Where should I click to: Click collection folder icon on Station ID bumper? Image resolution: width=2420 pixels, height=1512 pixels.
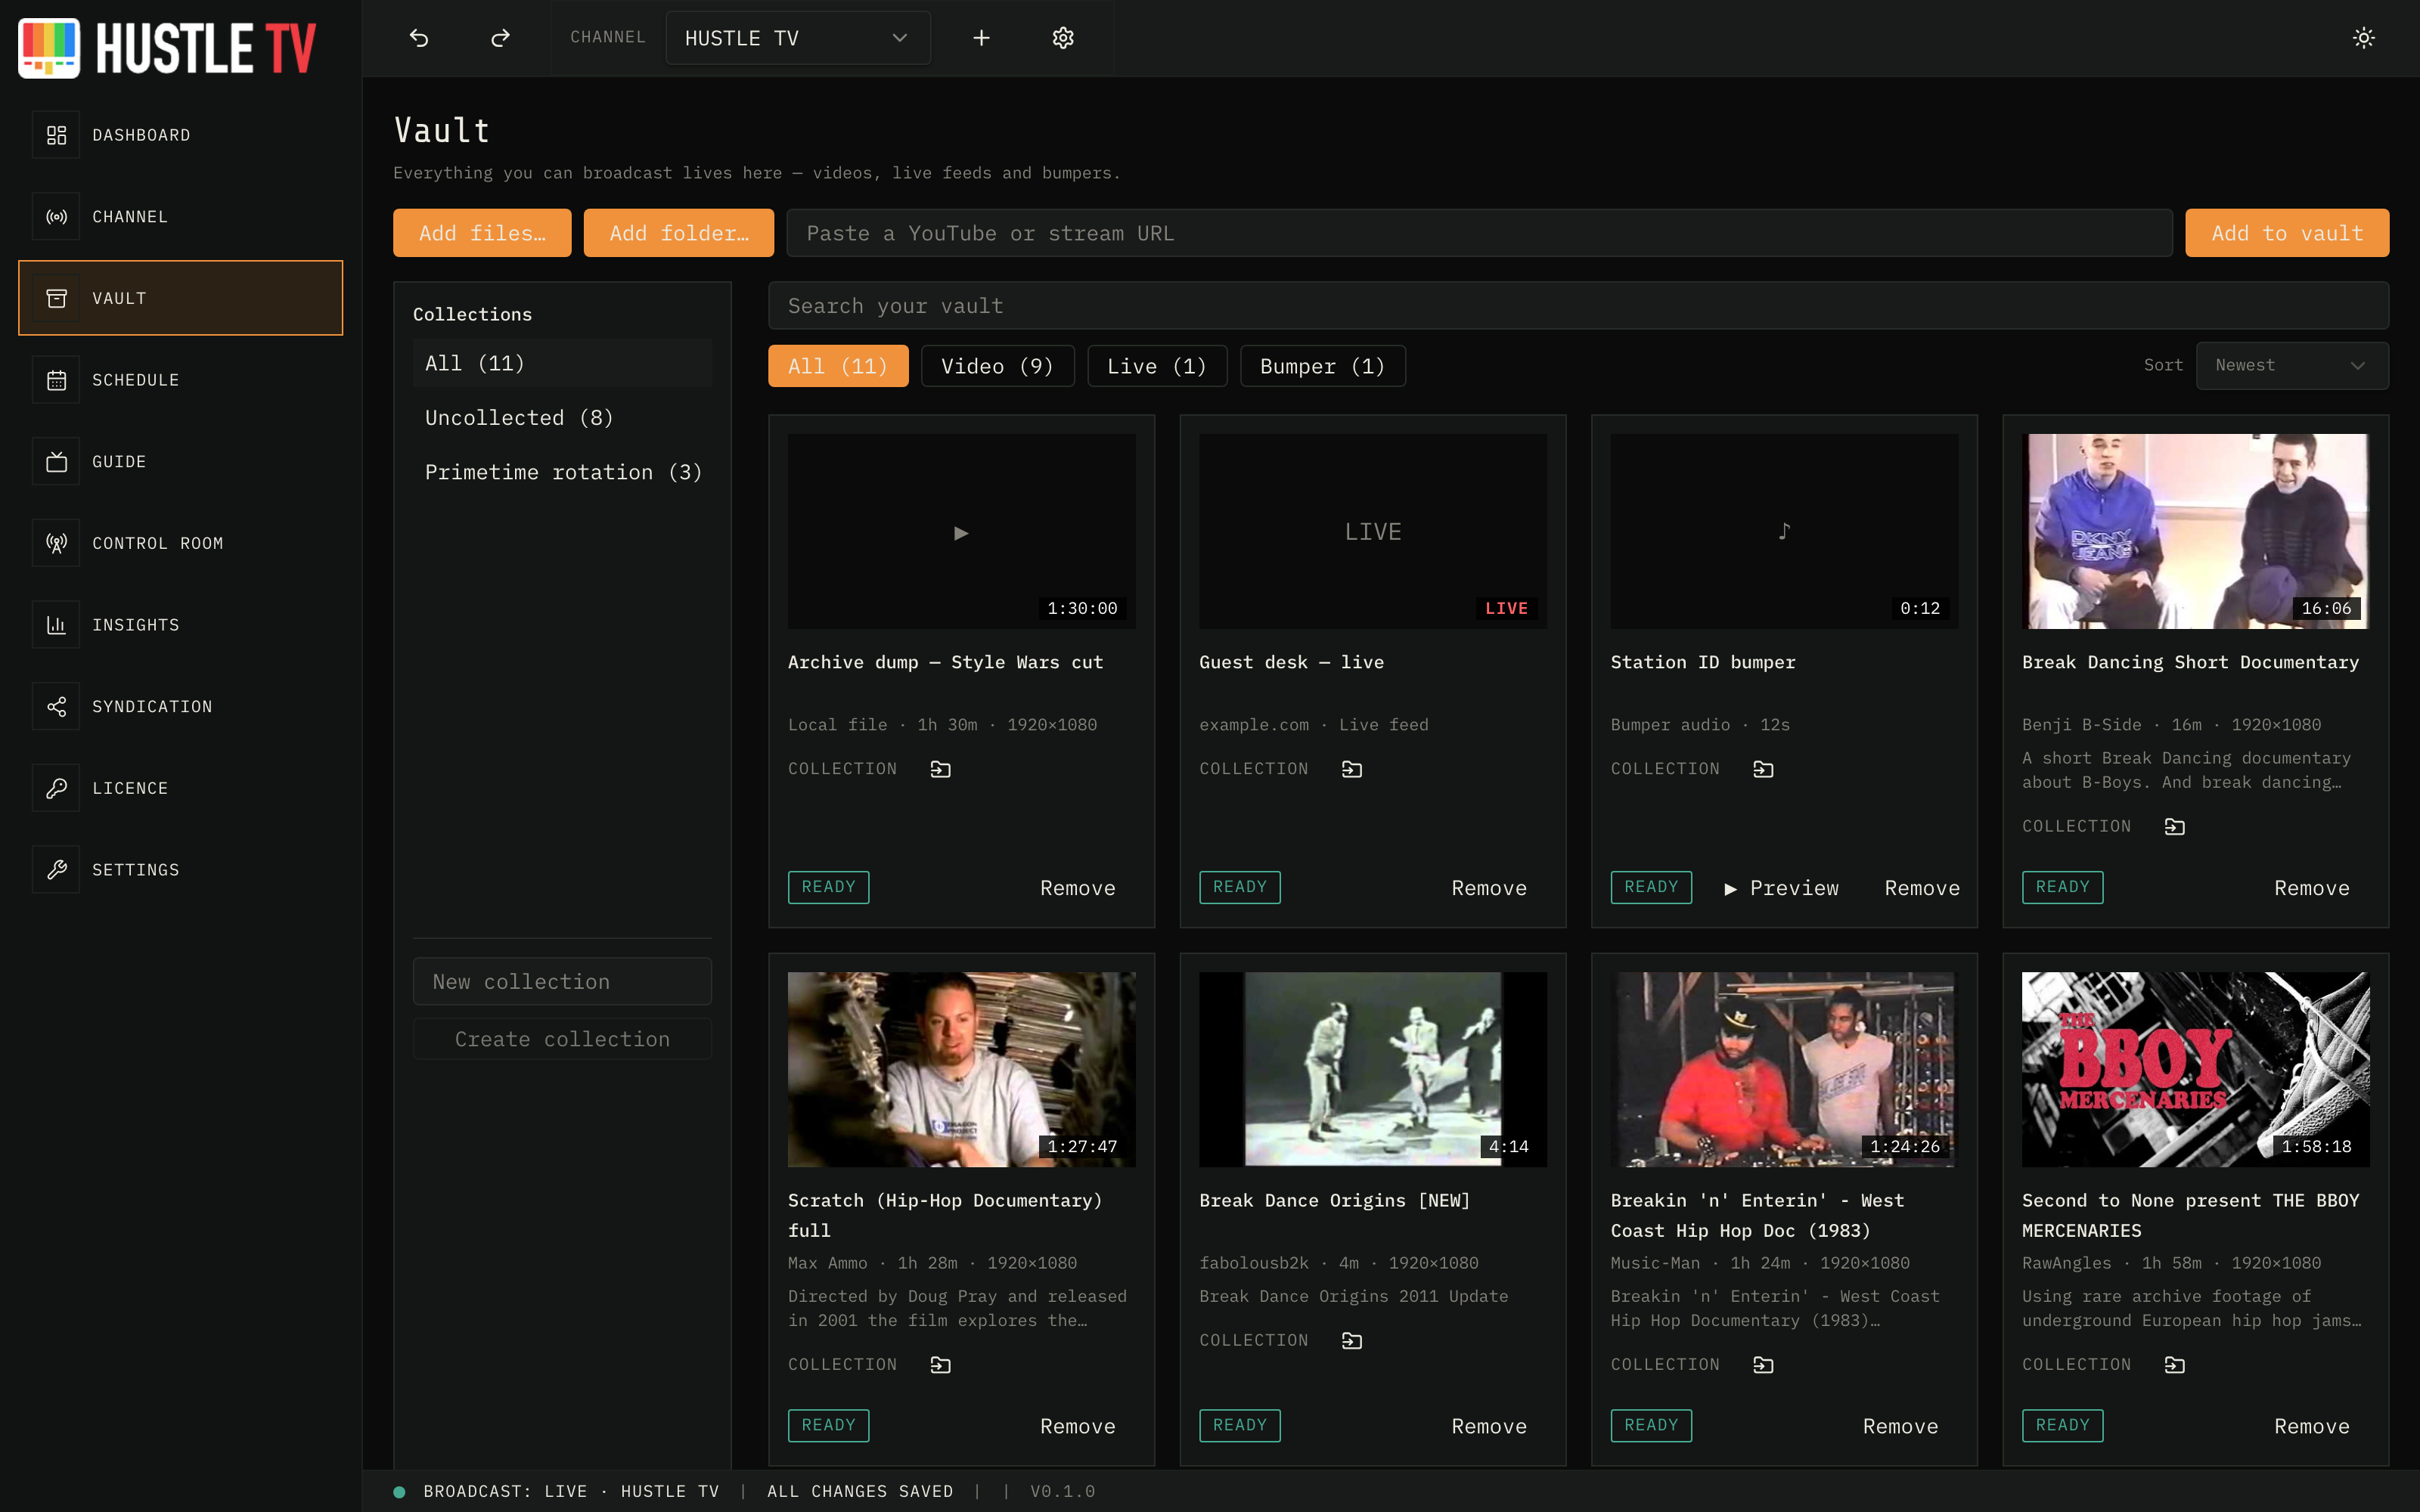click(1763, 769)
